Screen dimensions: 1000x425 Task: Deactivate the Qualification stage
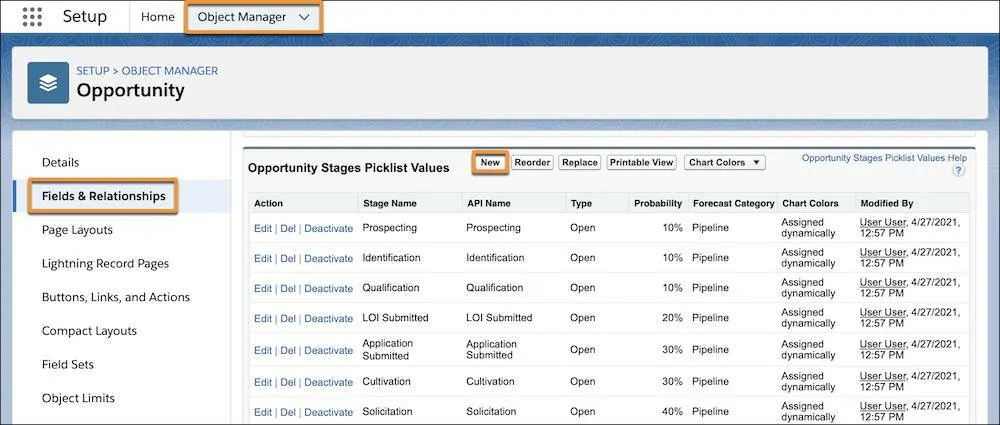tap(328, 288)
